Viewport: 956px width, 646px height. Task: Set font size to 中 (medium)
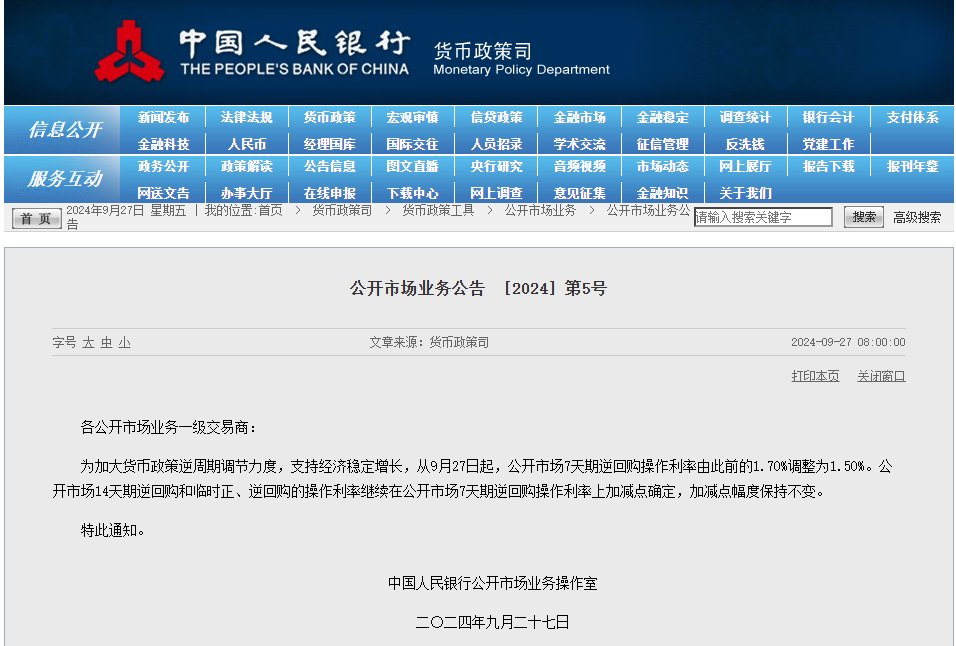click(107, 343)
